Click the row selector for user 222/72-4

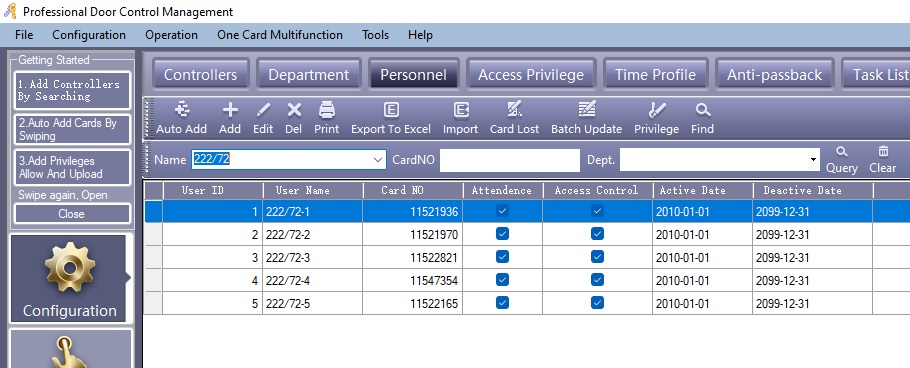tap(153, 280)
